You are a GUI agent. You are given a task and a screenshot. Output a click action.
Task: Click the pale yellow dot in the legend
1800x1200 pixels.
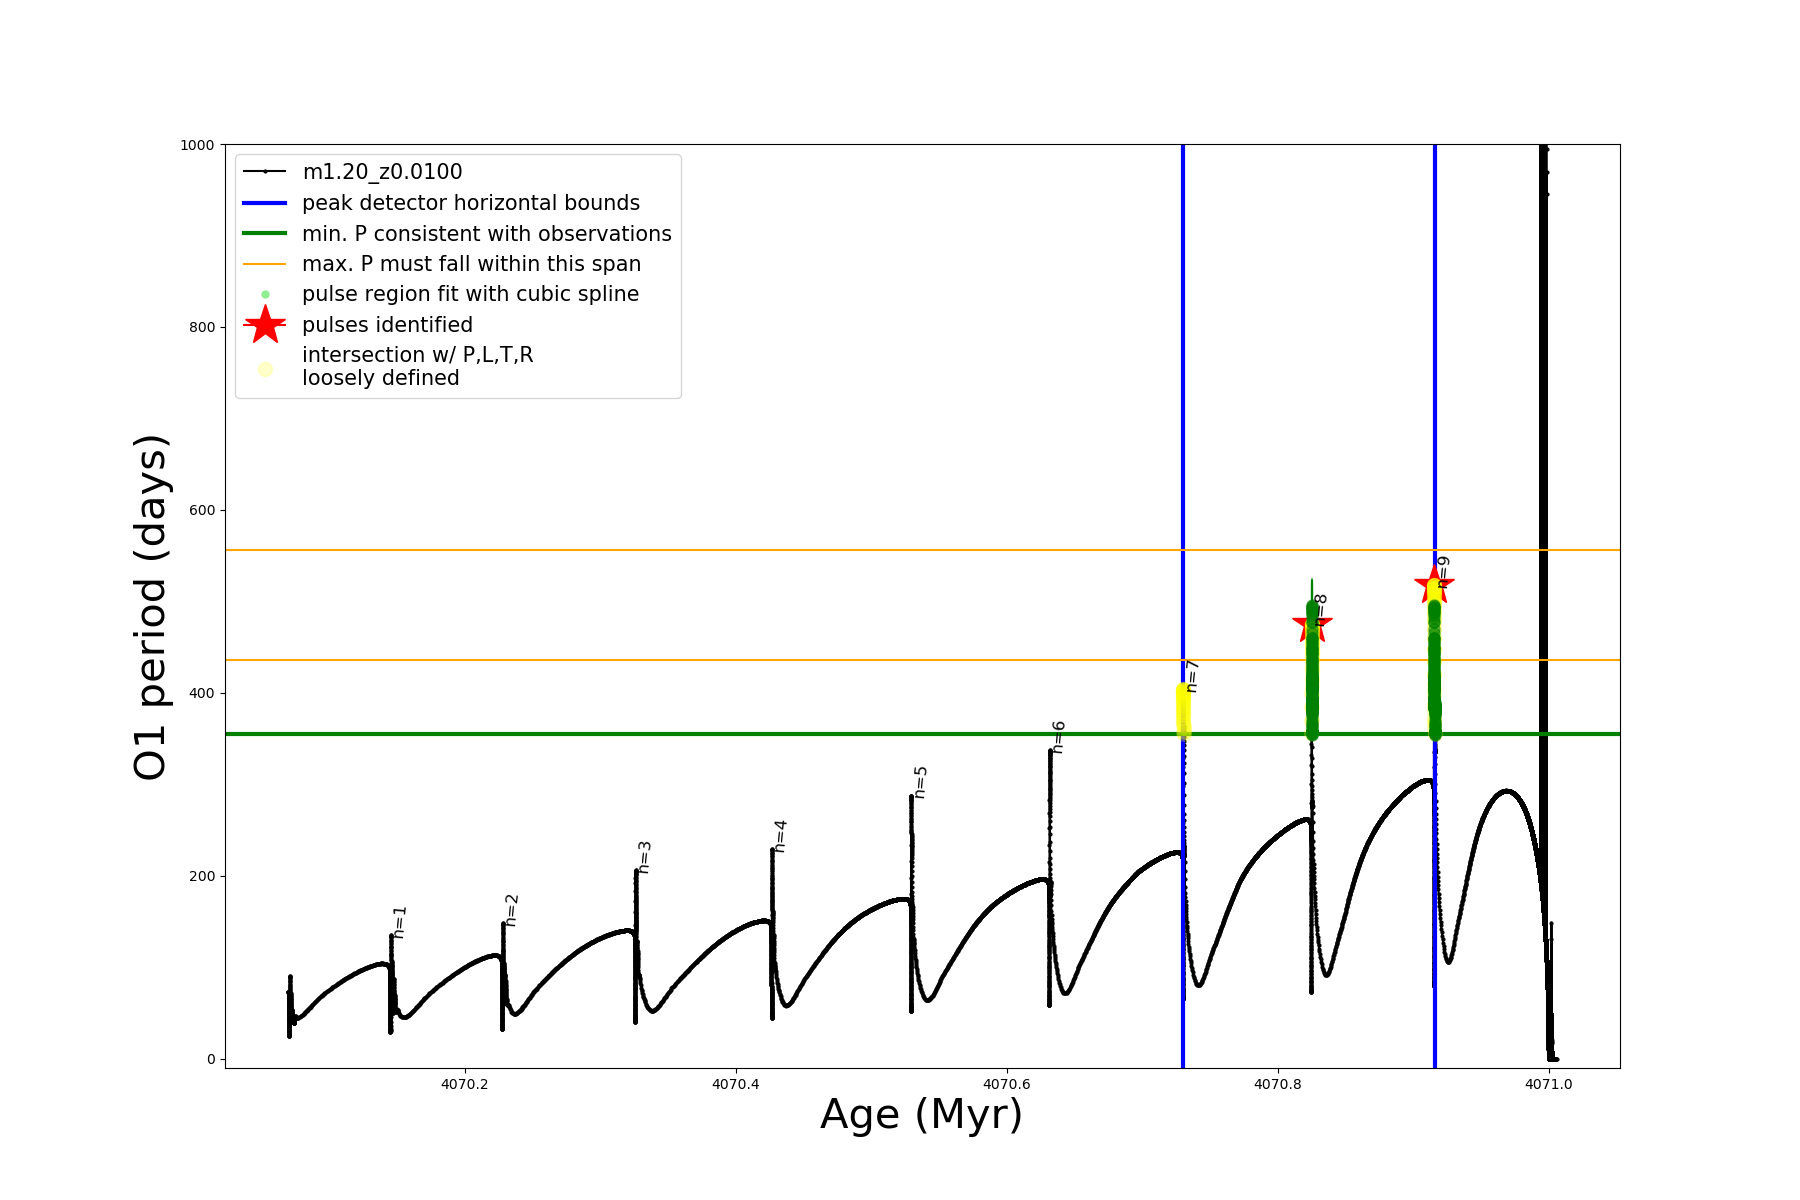[x=265, y=369]
